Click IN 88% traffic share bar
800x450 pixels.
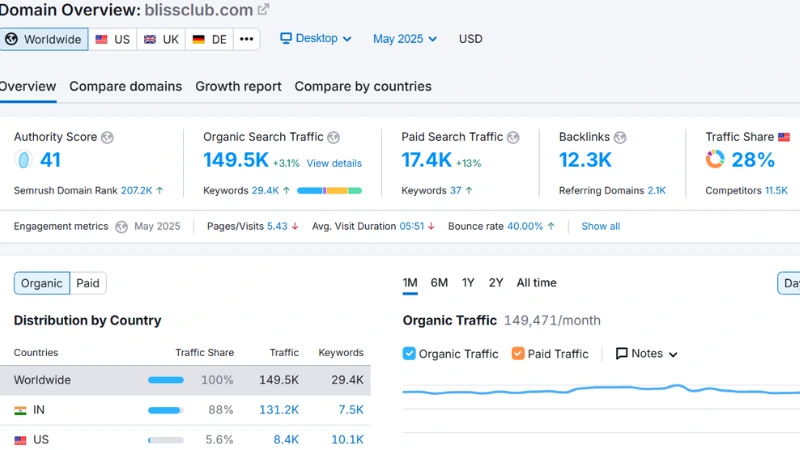166,410
